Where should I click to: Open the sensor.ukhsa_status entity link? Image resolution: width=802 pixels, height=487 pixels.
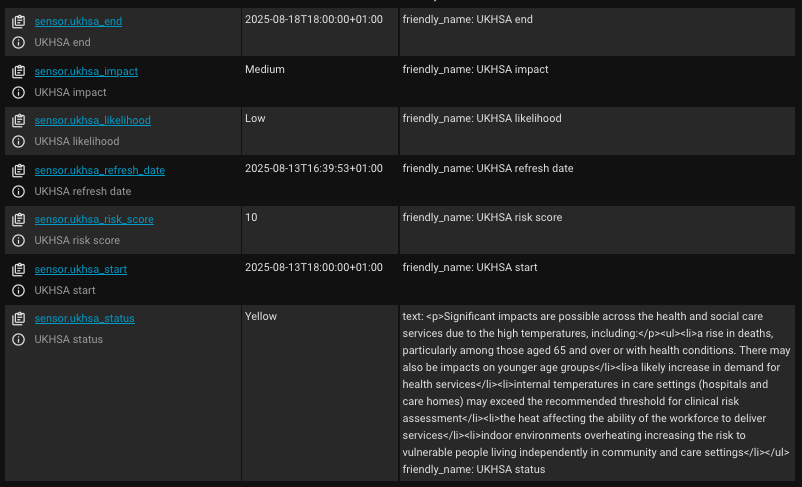[x=84, y=318]
